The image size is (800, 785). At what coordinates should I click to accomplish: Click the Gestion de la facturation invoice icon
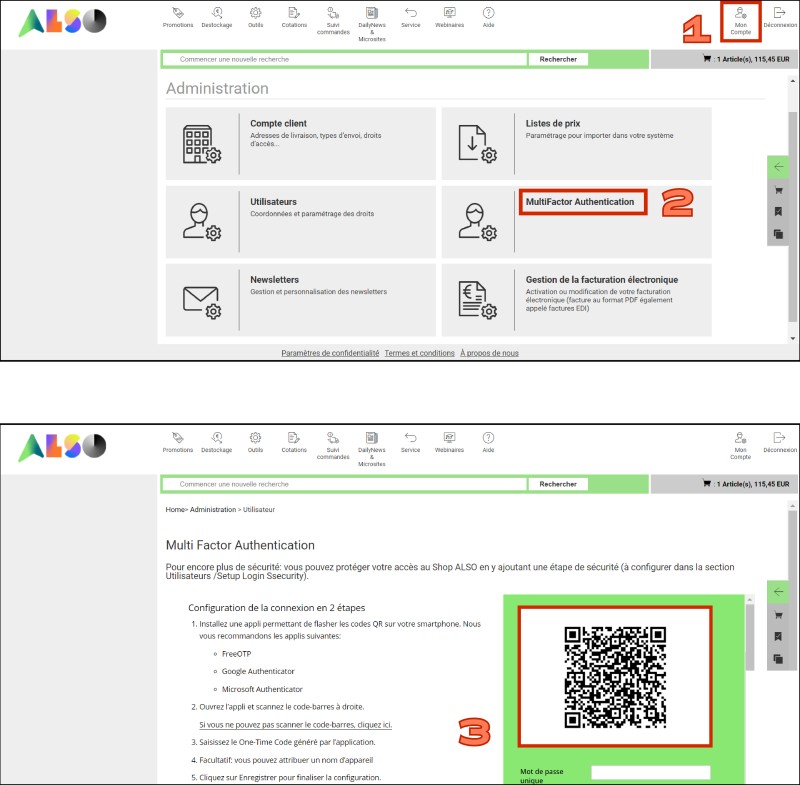pos(478,300)
